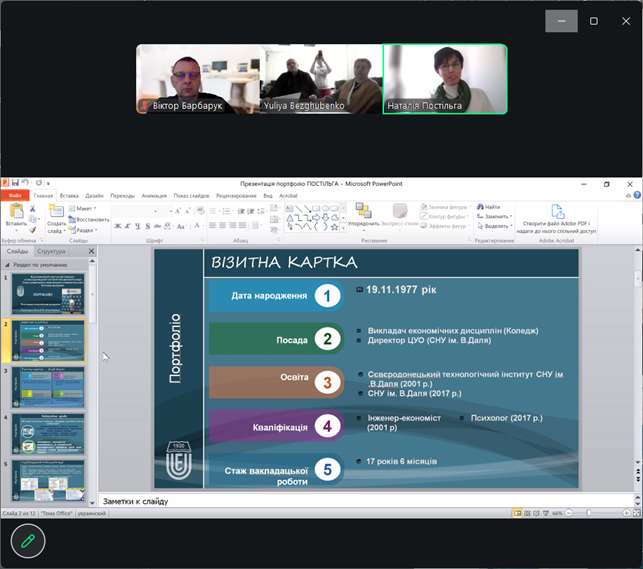
Task: Click the Redo icon in quick access toolbar
Action: coord(39,183)
